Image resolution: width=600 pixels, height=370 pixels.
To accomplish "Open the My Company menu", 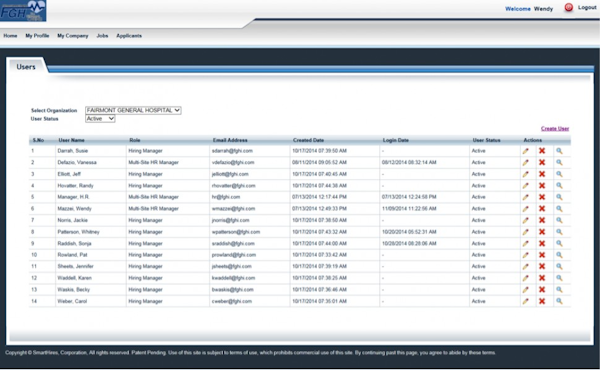I will click(x=73, y=36).
